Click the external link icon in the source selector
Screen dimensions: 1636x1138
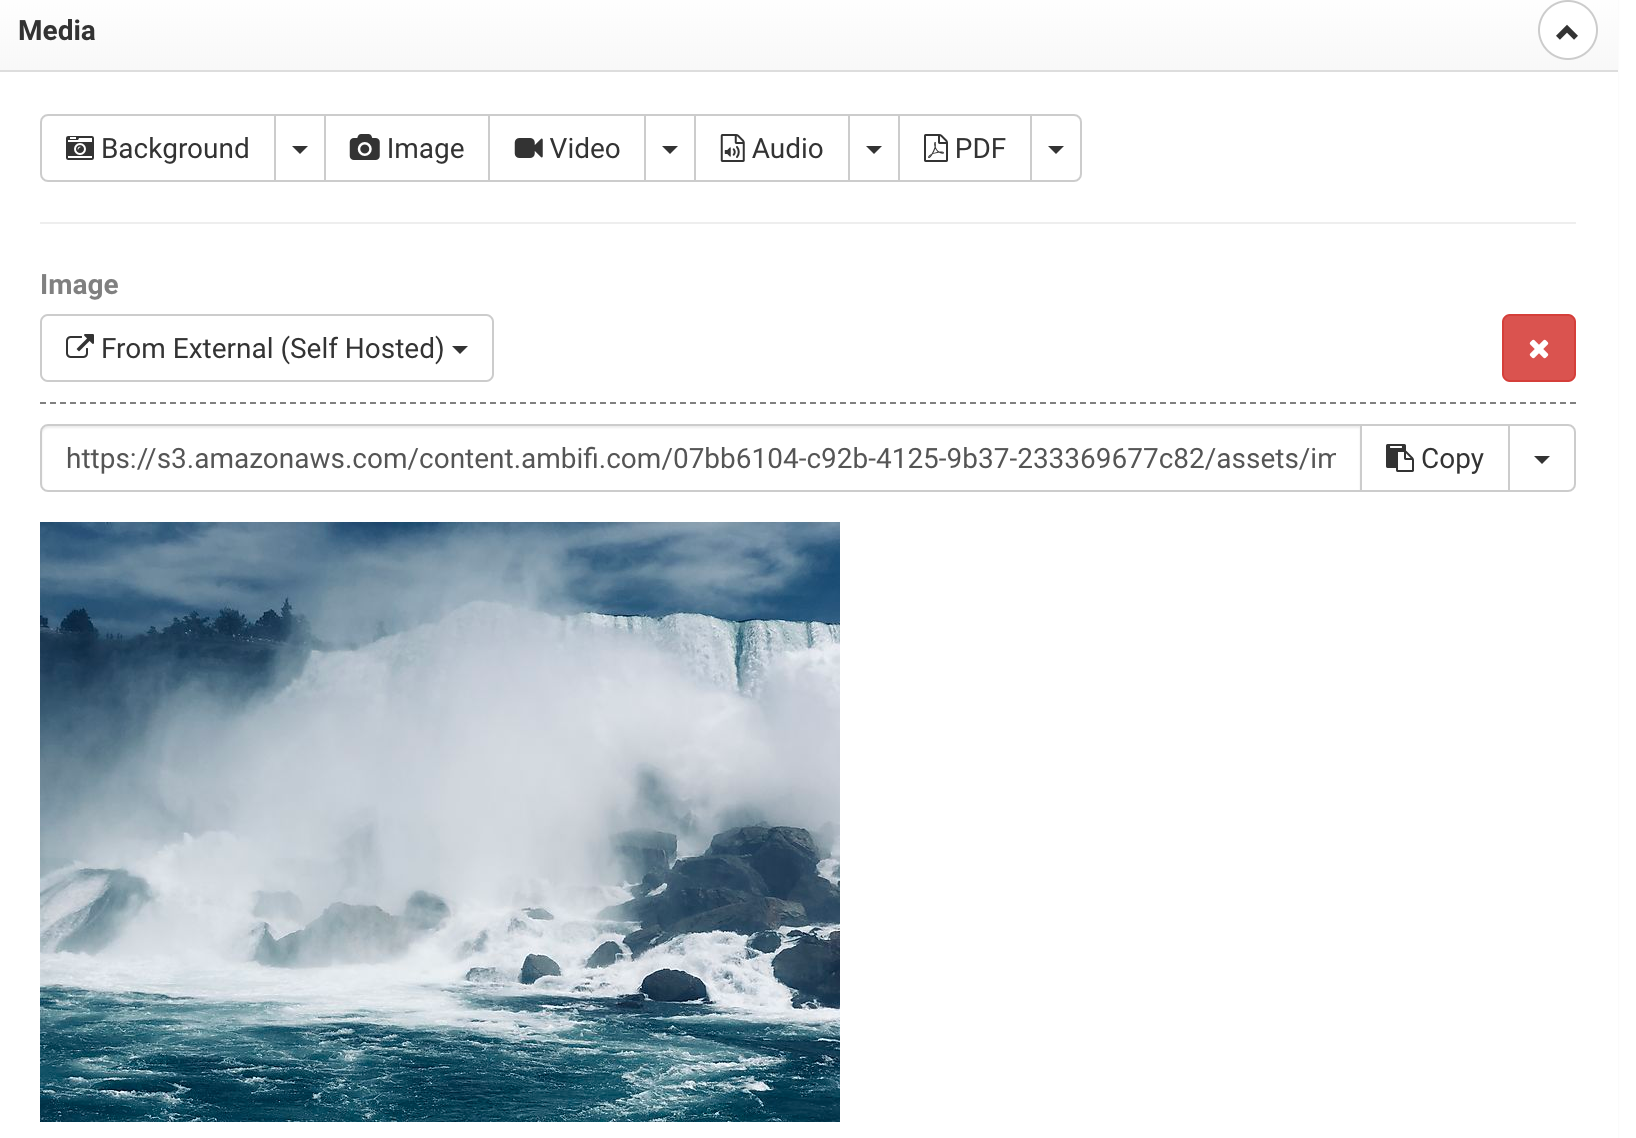click(x=79, y=347)
